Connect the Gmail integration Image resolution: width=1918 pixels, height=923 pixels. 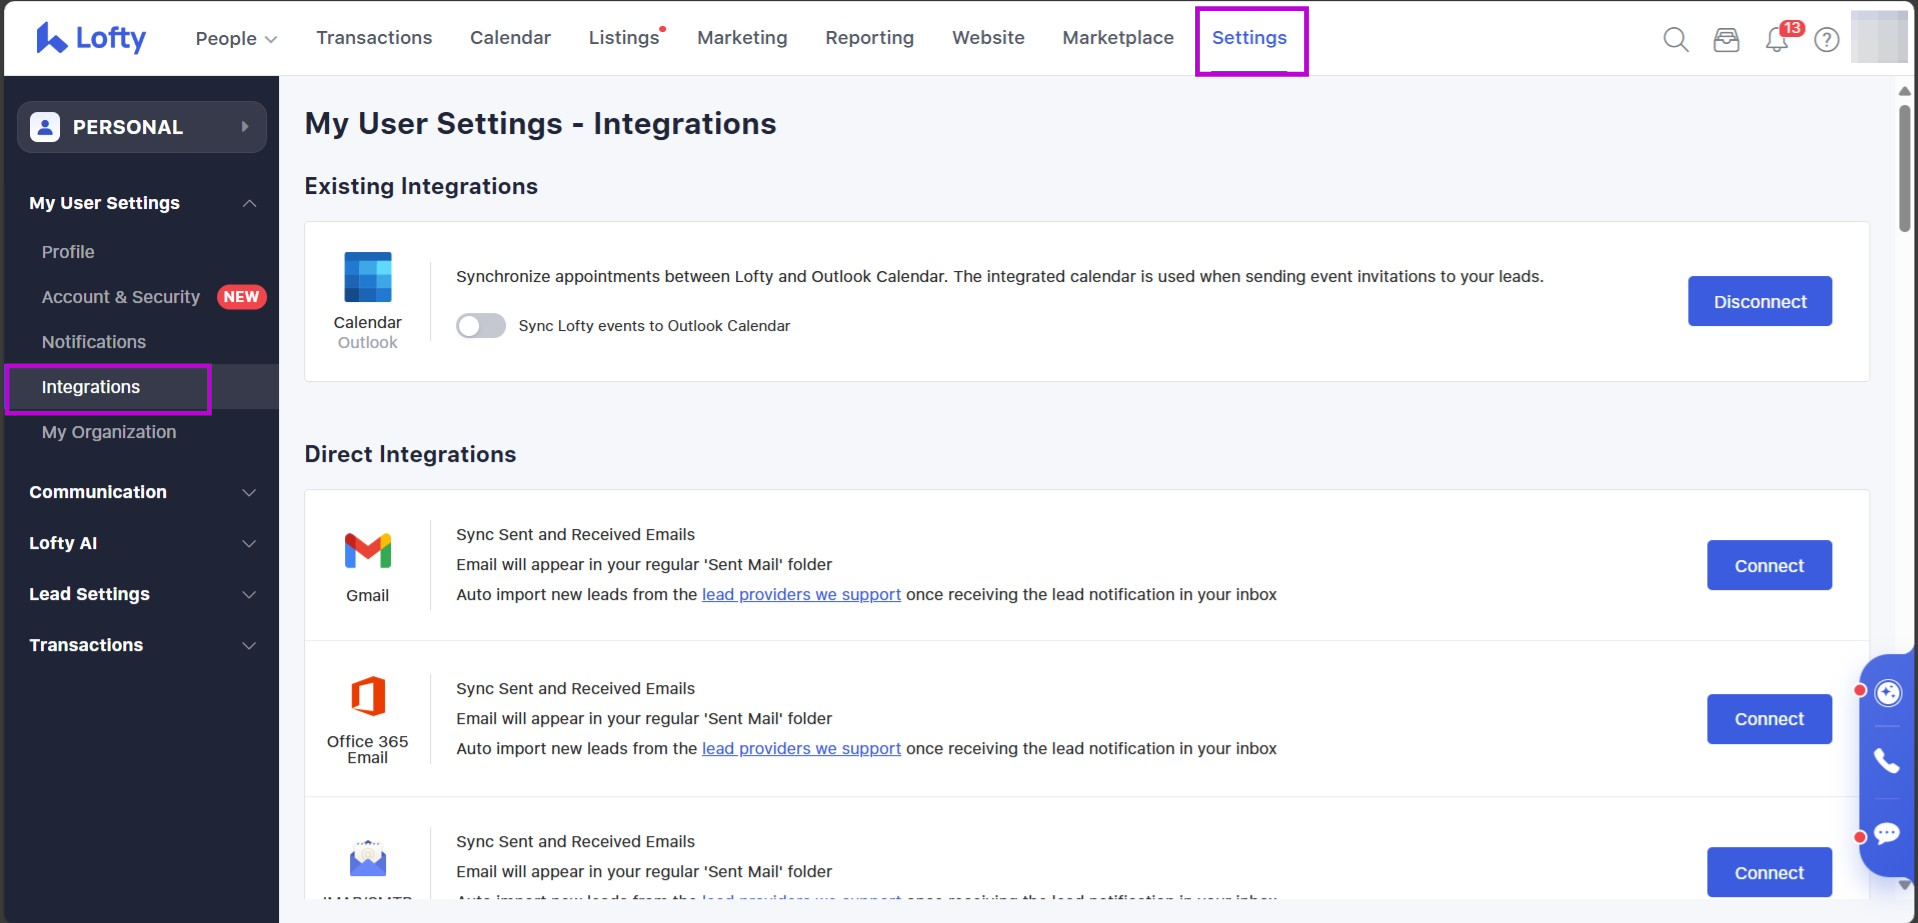click(1768, 565)
